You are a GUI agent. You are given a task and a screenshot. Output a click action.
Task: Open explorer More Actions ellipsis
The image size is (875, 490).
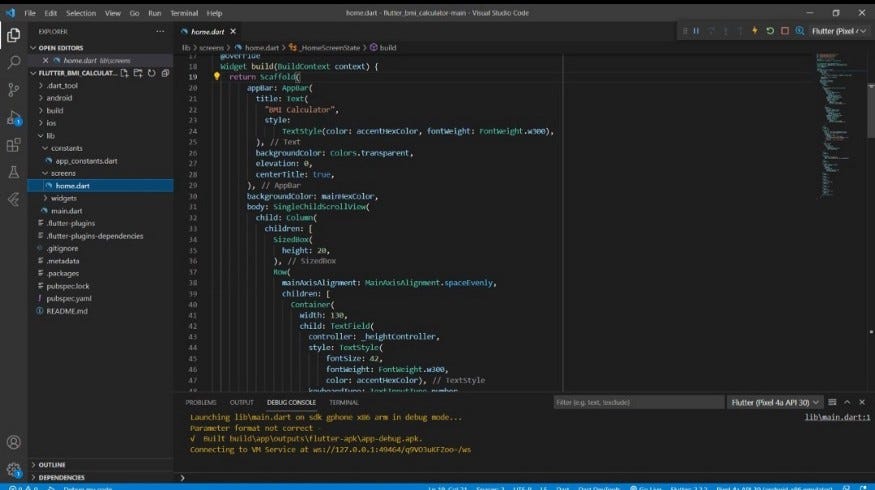pos(160,32)
